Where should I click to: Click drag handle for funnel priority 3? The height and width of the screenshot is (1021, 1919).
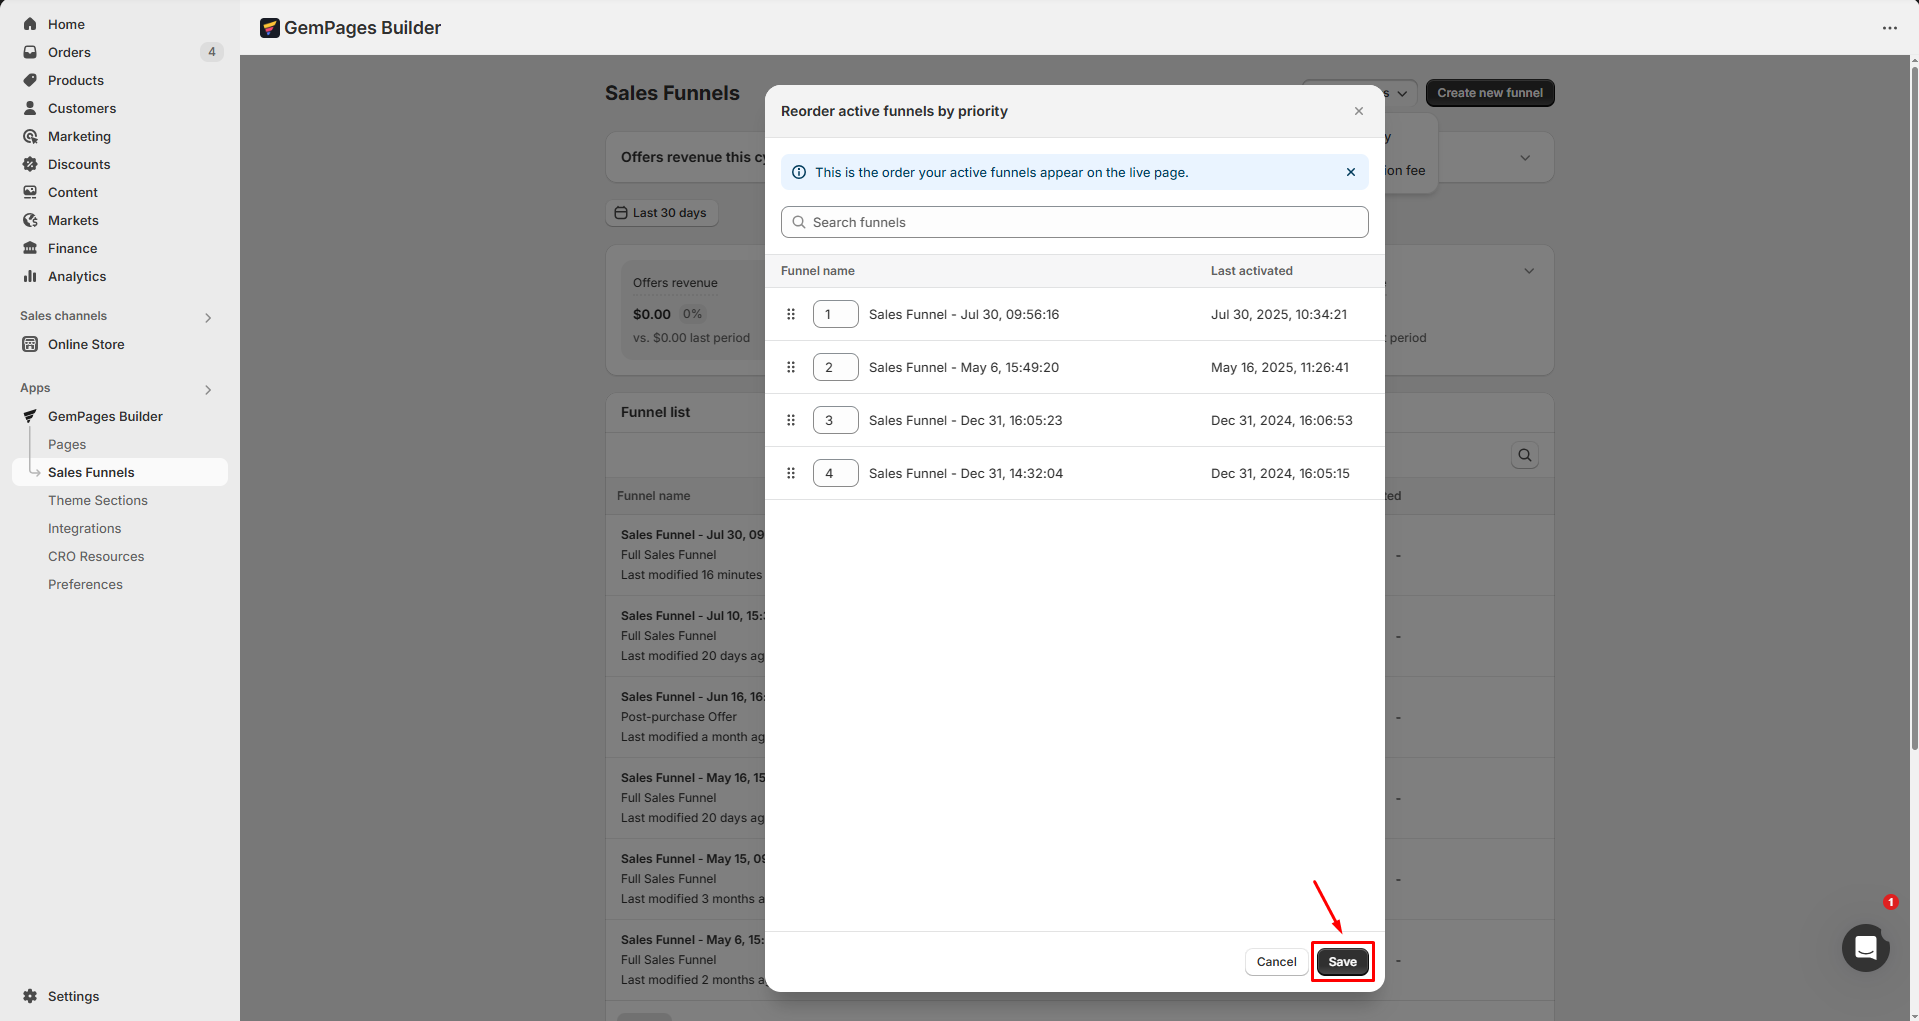(x=791, y=420)
